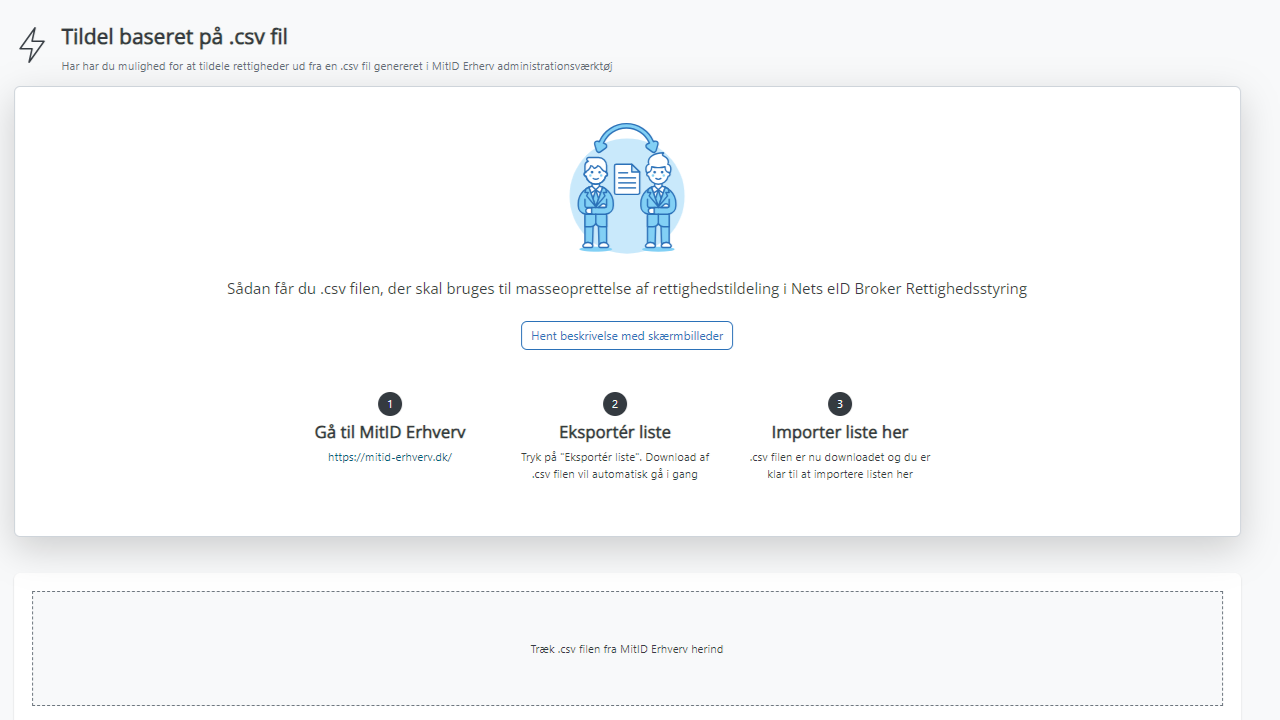This screenshot has height=720, width=1280.
Task: Click the two-people file exchange illustration
Action: pyautogui.click(x=627, y=188)
